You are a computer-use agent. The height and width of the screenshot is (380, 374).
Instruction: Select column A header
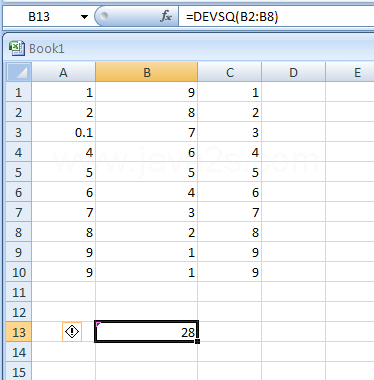63,72
